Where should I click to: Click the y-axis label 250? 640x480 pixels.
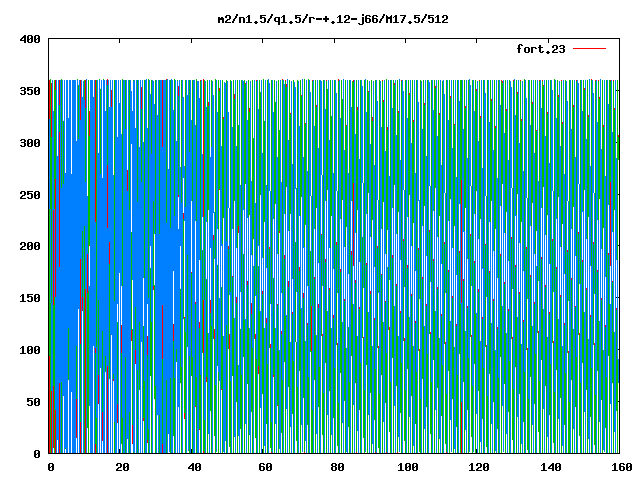pyautogui.click(x=30, y=195)
